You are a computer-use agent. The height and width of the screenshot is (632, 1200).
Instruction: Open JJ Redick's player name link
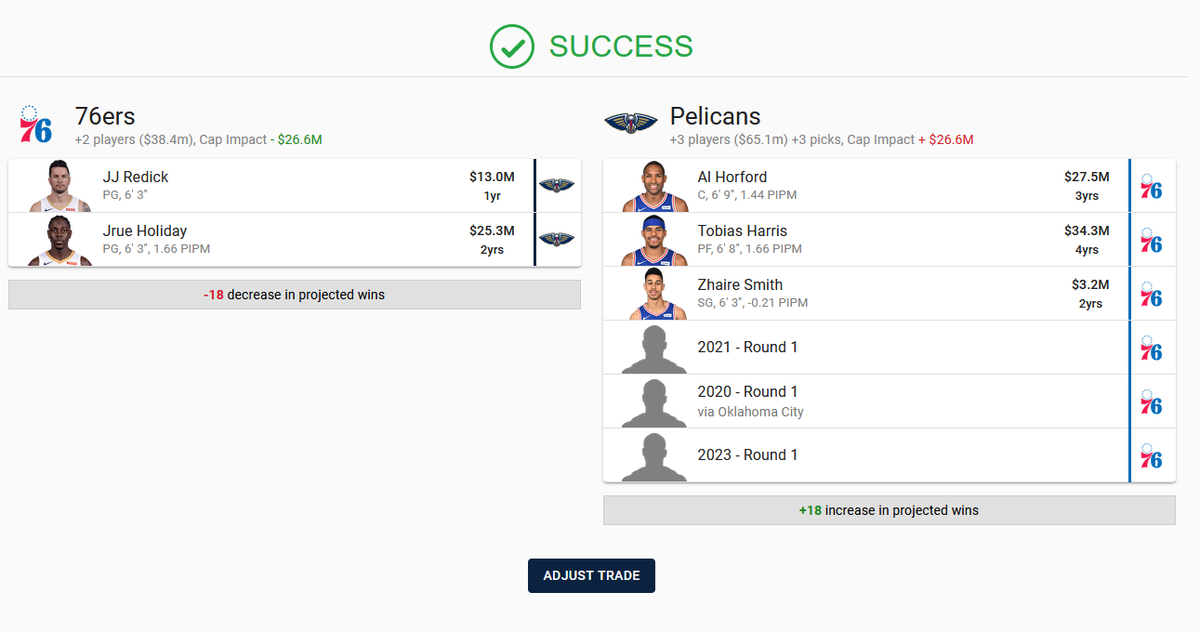(136, 177)
